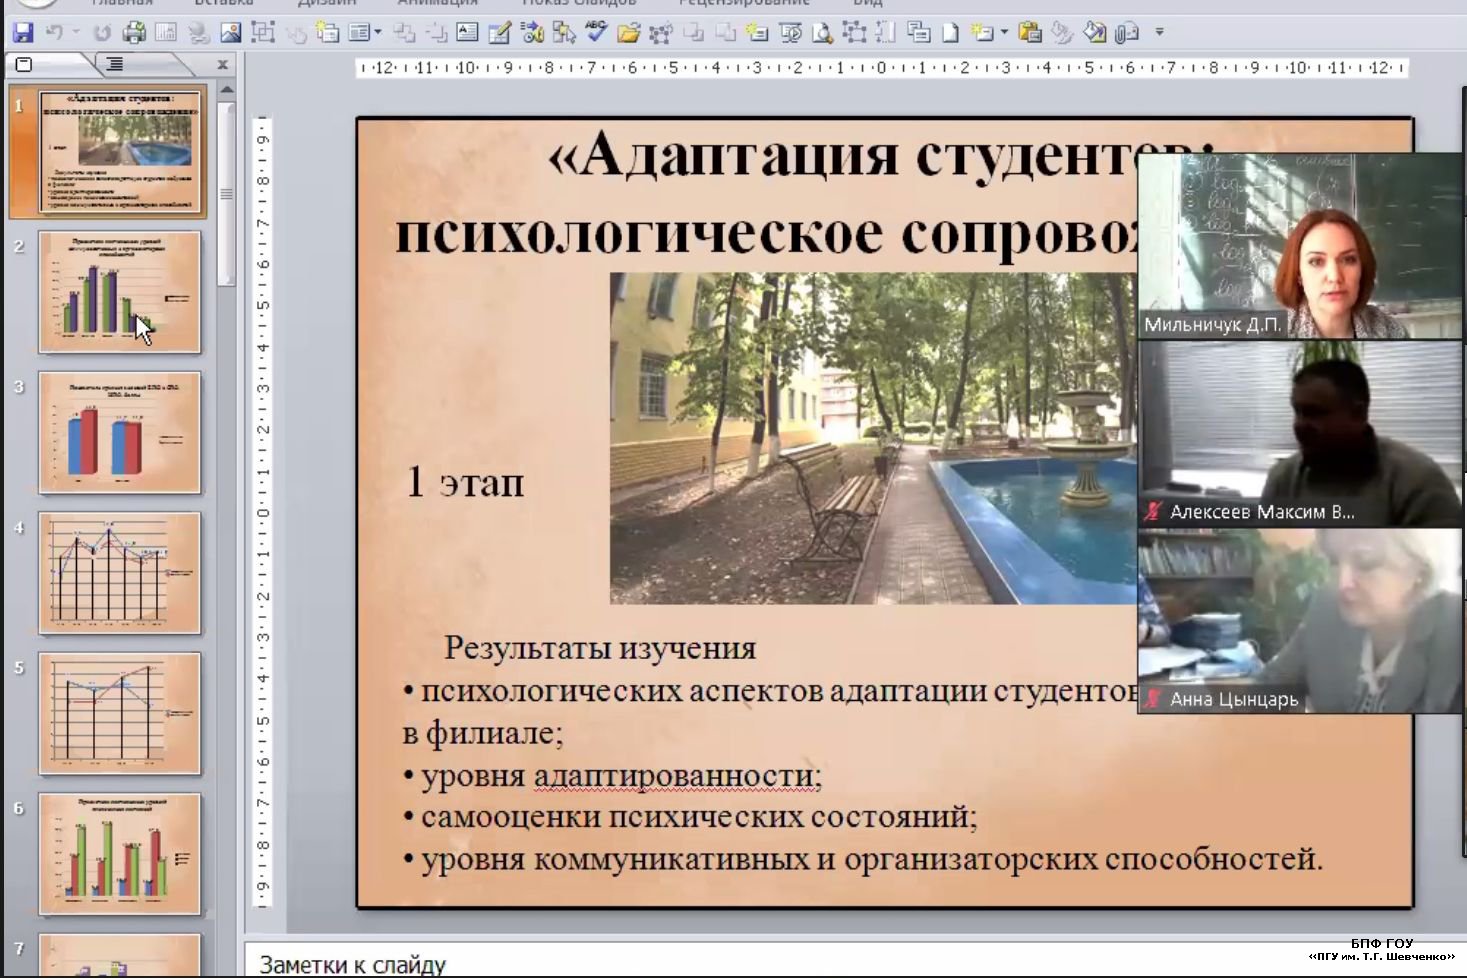1467x978 pixels.
Task: Click bullet 'самооценки психических состояний;'
Action: tap(690, 817)
